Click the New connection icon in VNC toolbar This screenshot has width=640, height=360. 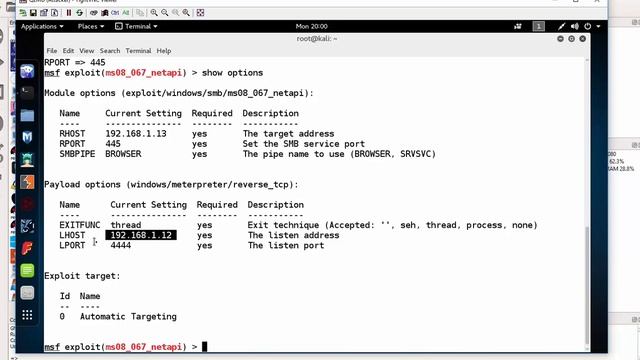coord(23,13)
